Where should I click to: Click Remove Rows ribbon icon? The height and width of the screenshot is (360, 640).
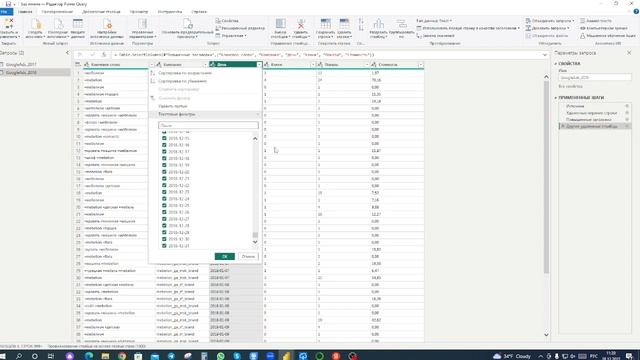(344, 24)
